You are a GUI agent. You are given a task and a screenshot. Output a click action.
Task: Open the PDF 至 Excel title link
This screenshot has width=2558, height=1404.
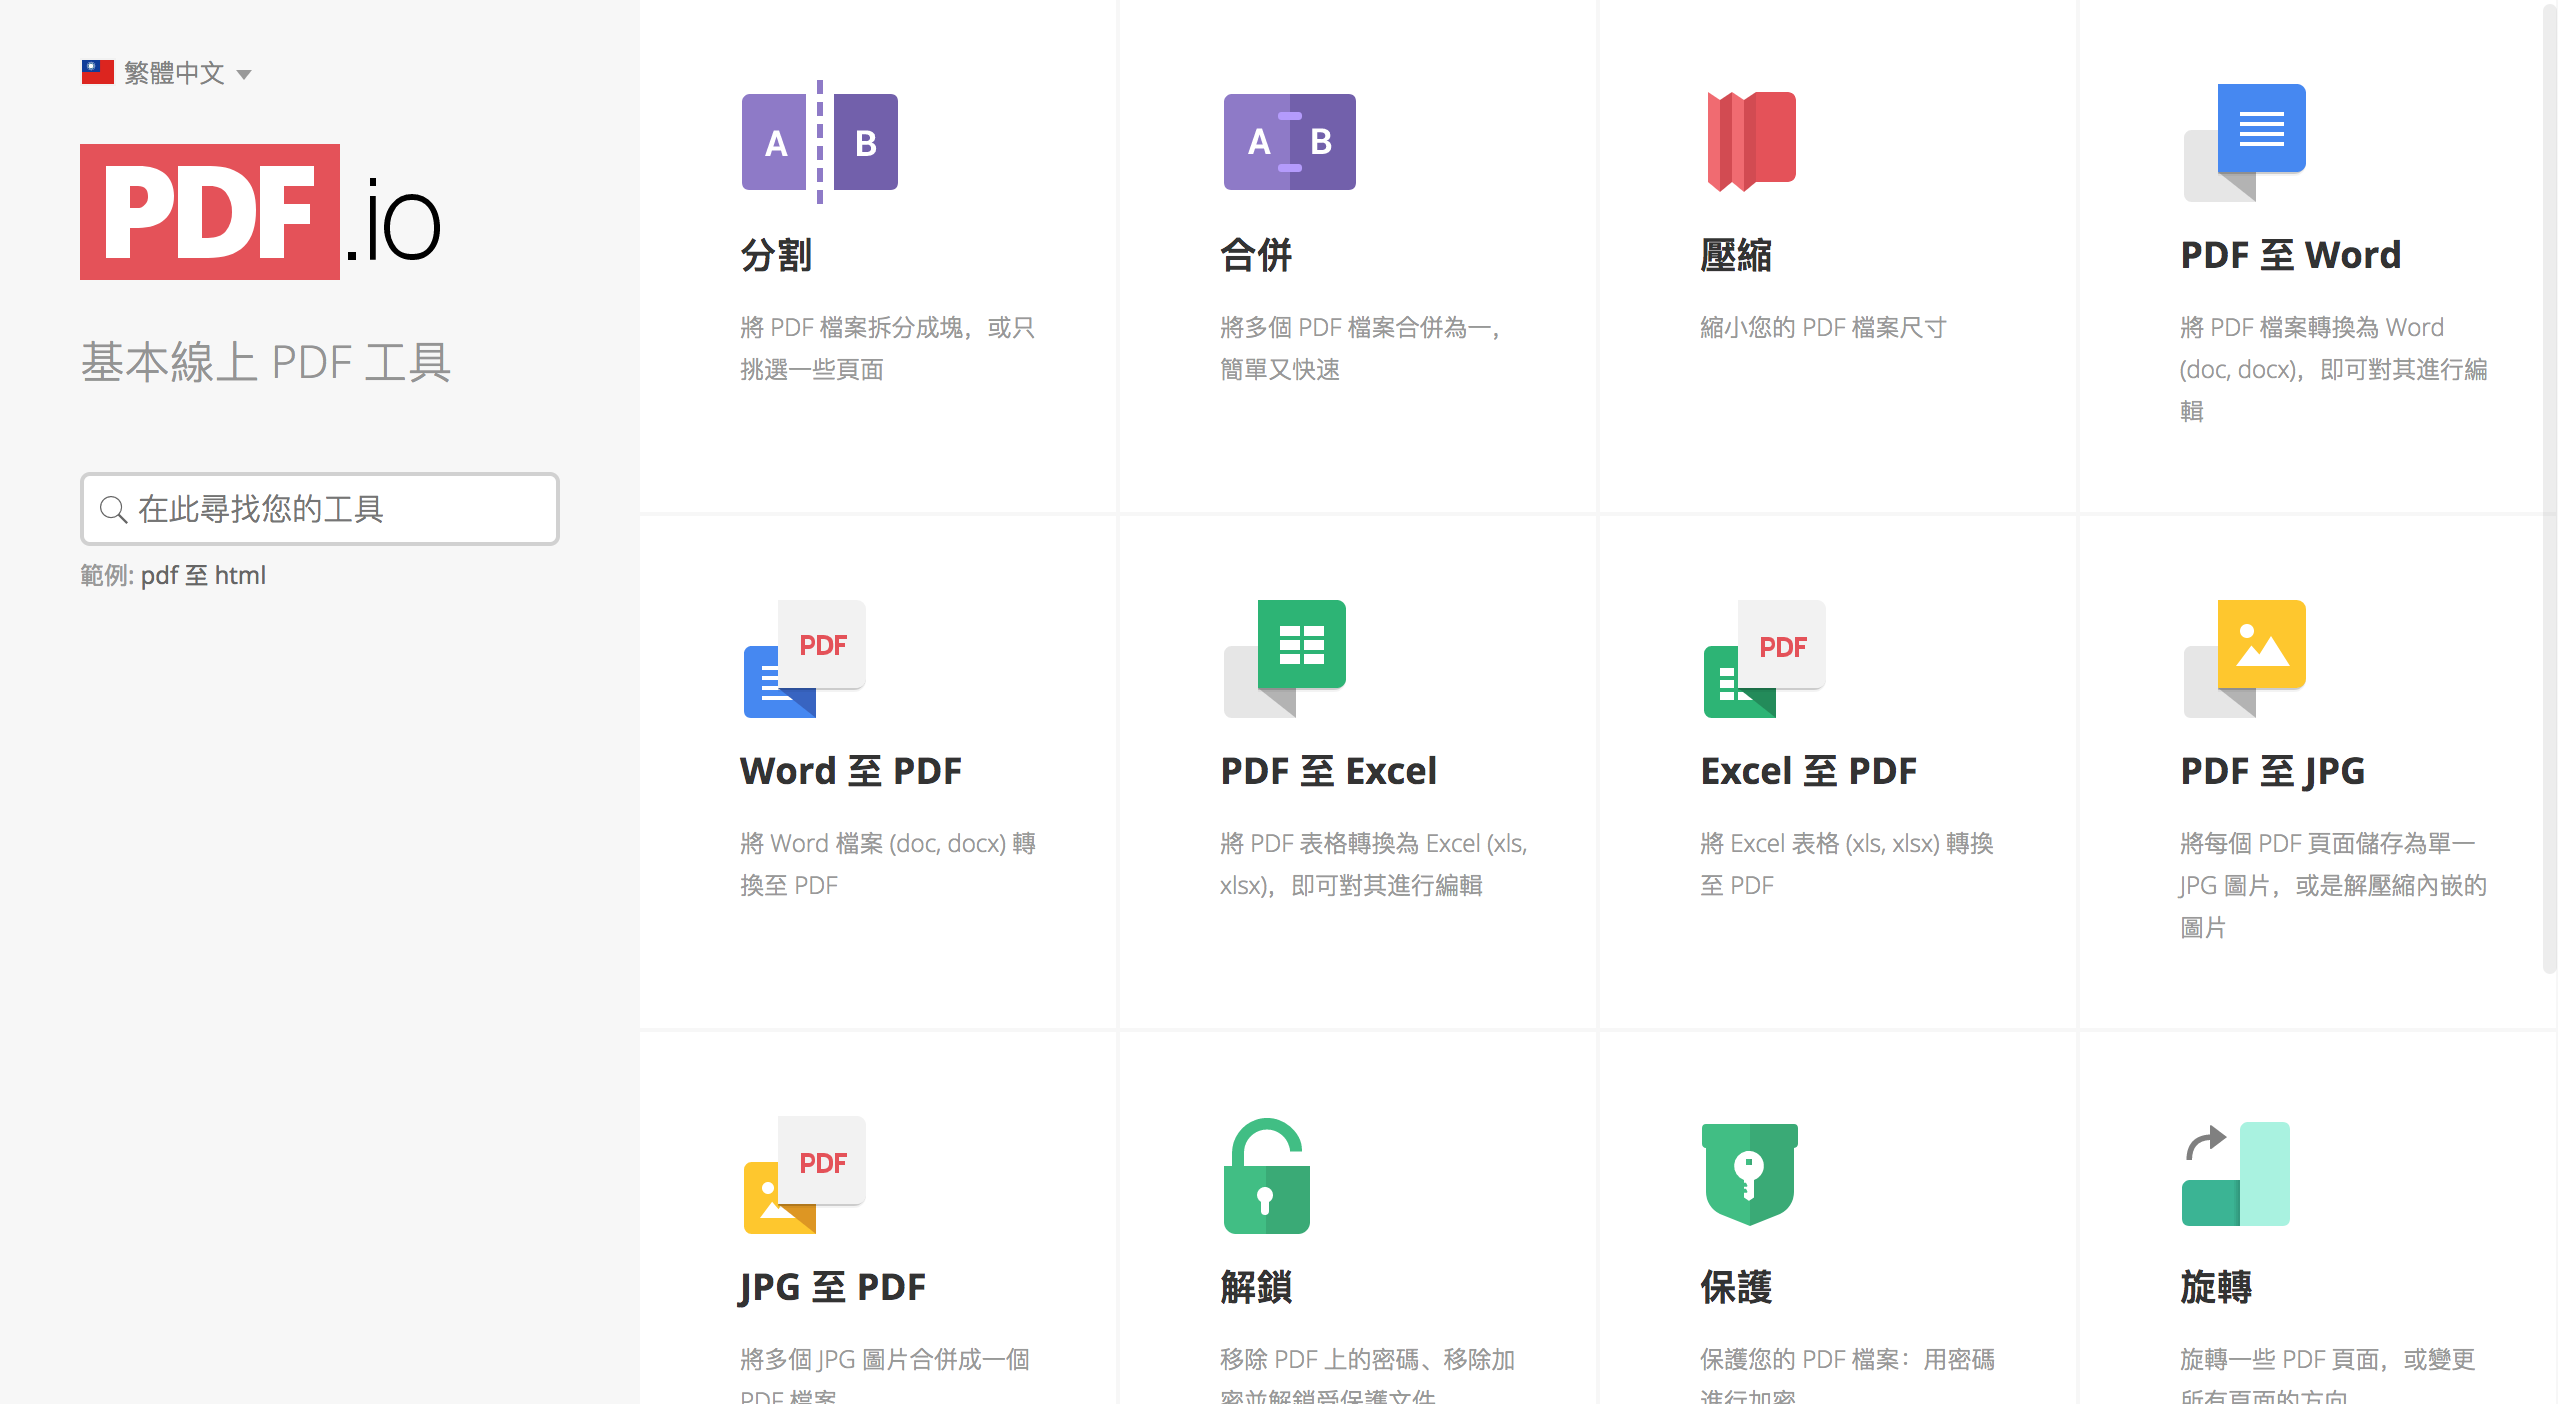(1329, 771)
